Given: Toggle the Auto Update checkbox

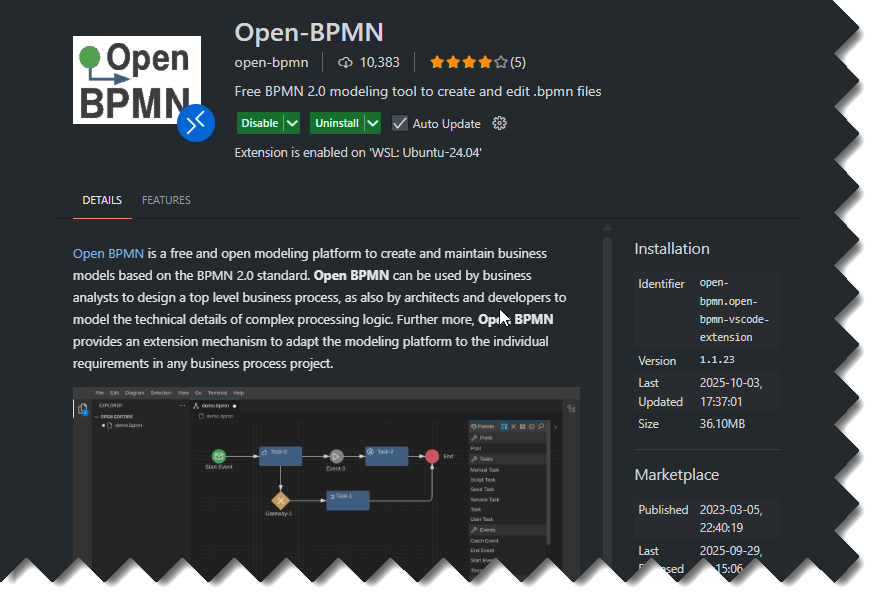Looking at the screenshot, I should tap(400, 123).
